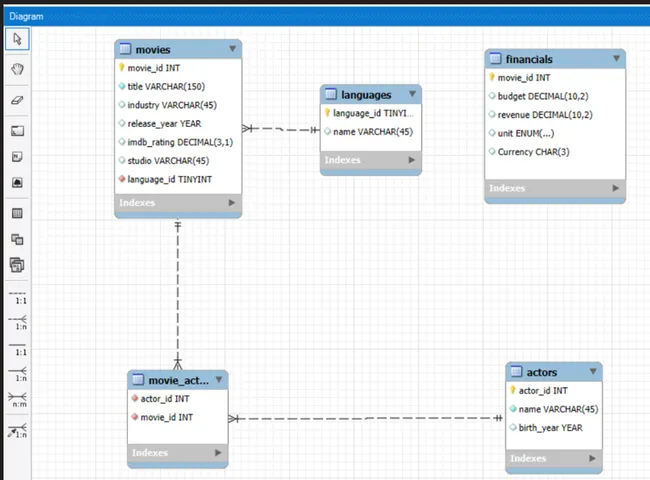Select the movies to languages relationship line
Image resolution: width=650 pixels, height=480 pixels.
click(281, 129)
